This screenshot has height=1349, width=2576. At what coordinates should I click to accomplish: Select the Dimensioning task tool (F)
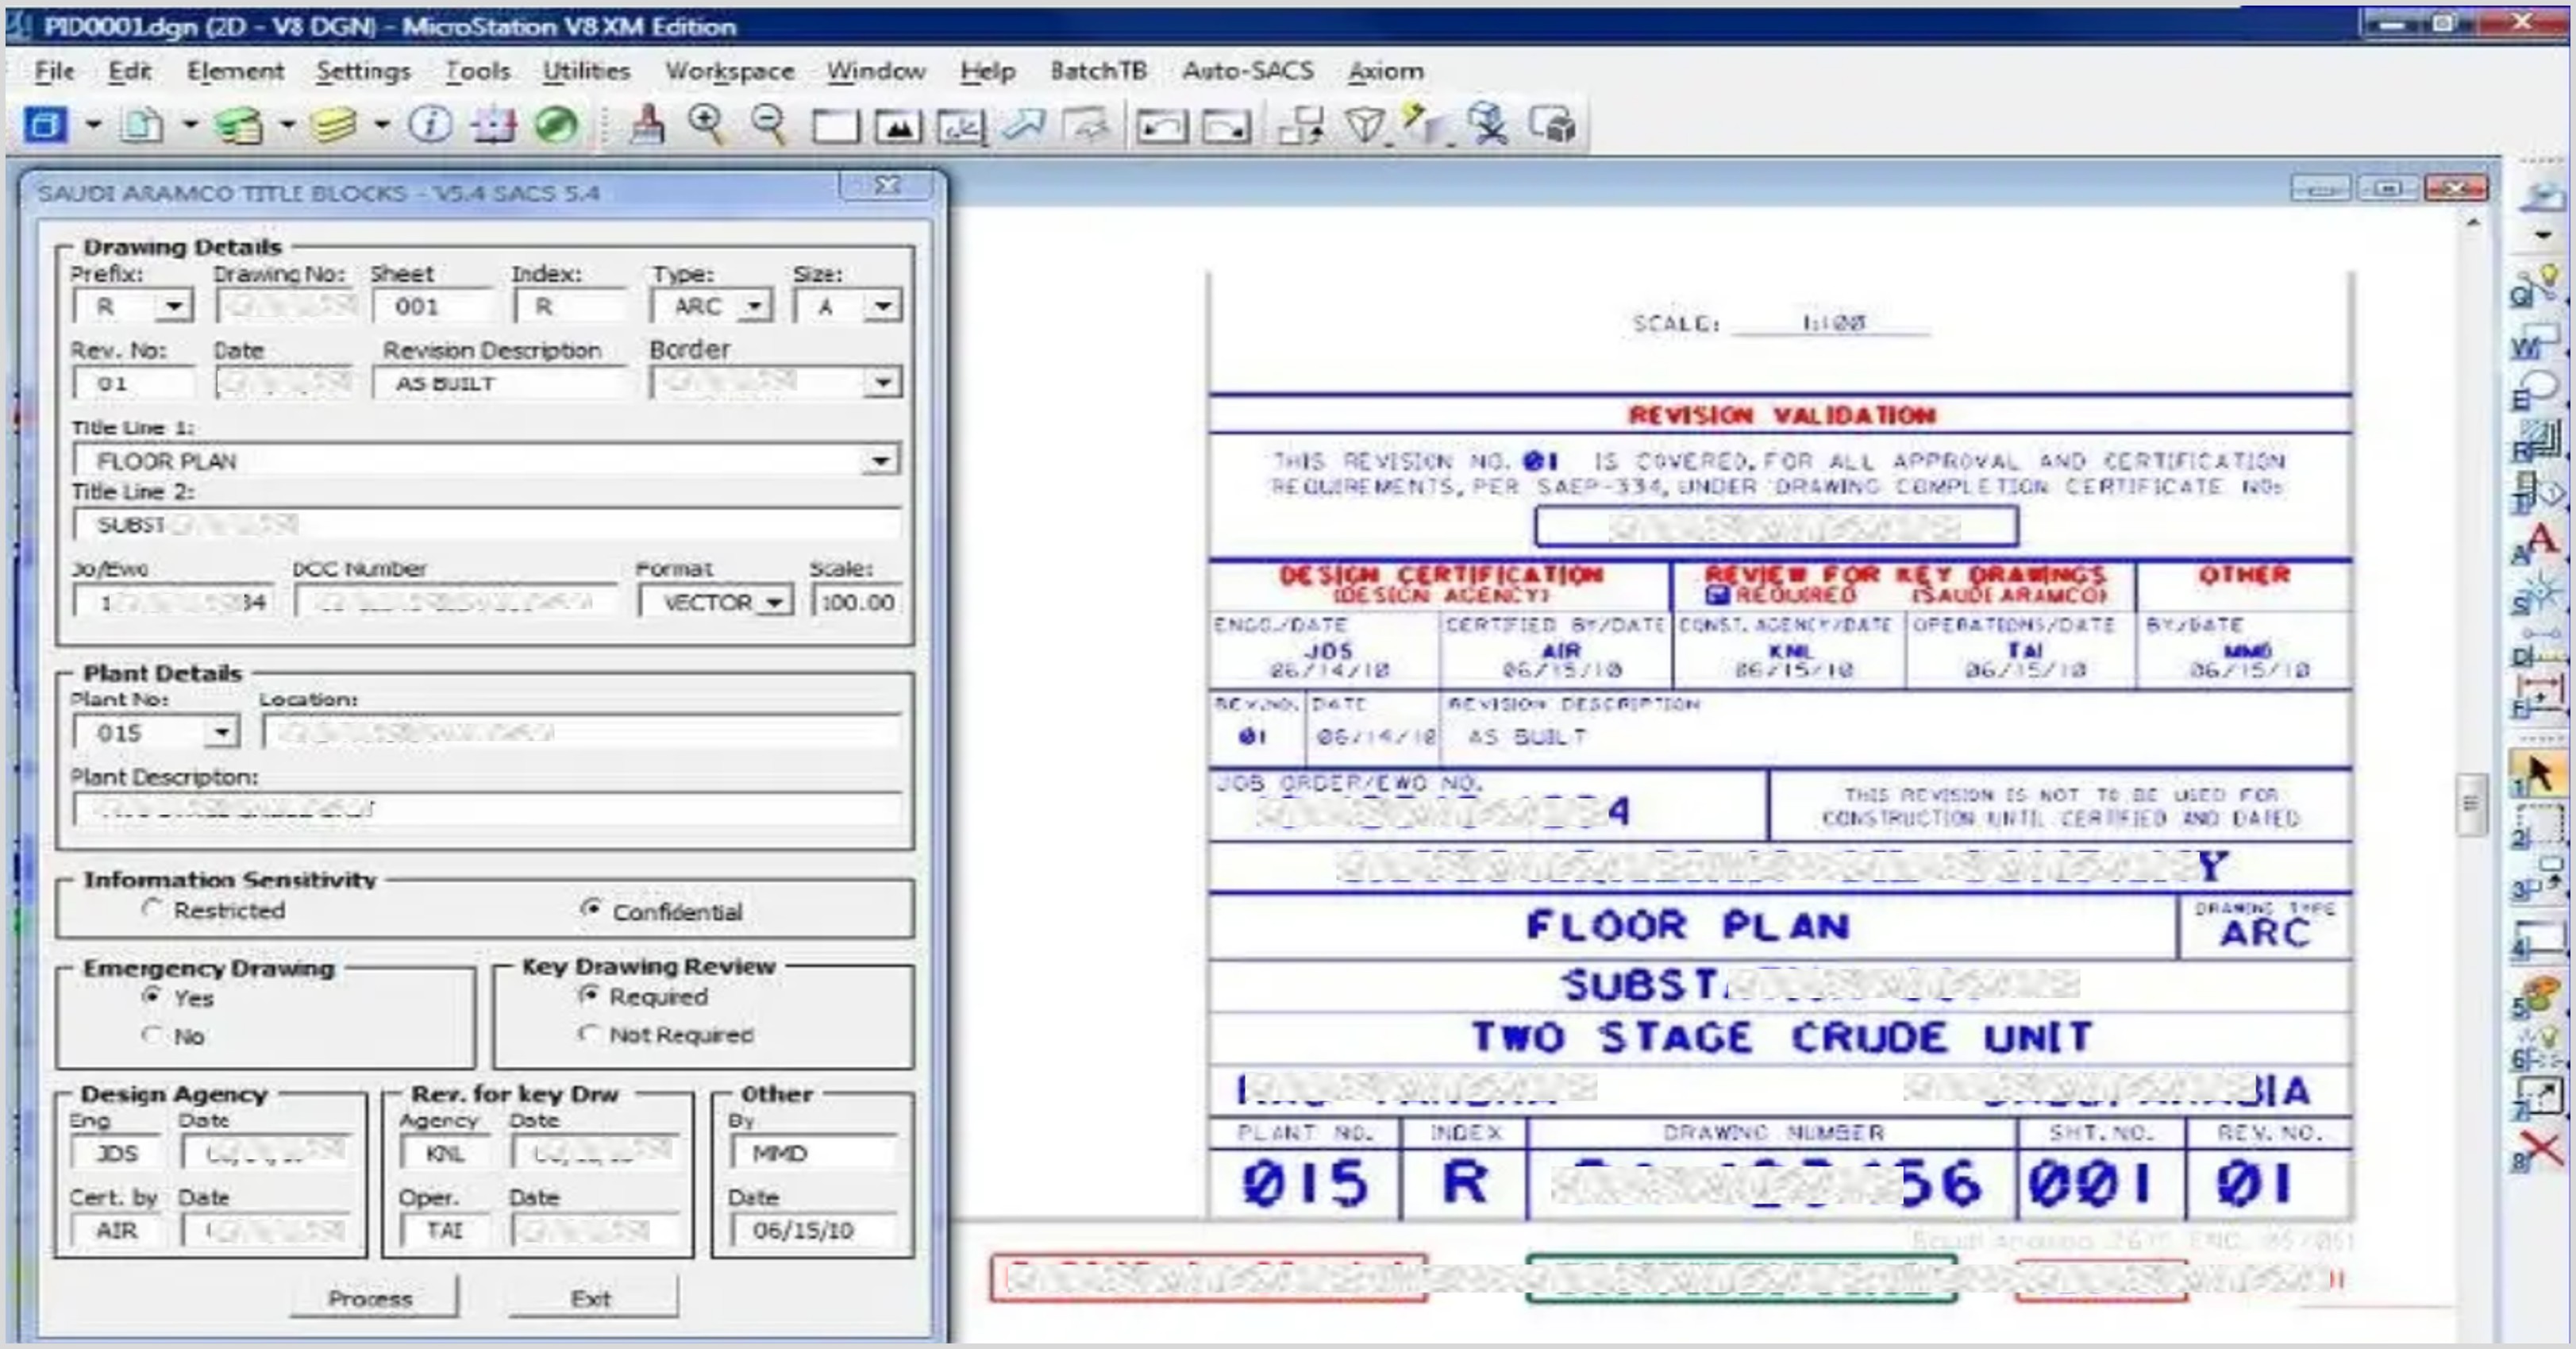pos(2538,696)
